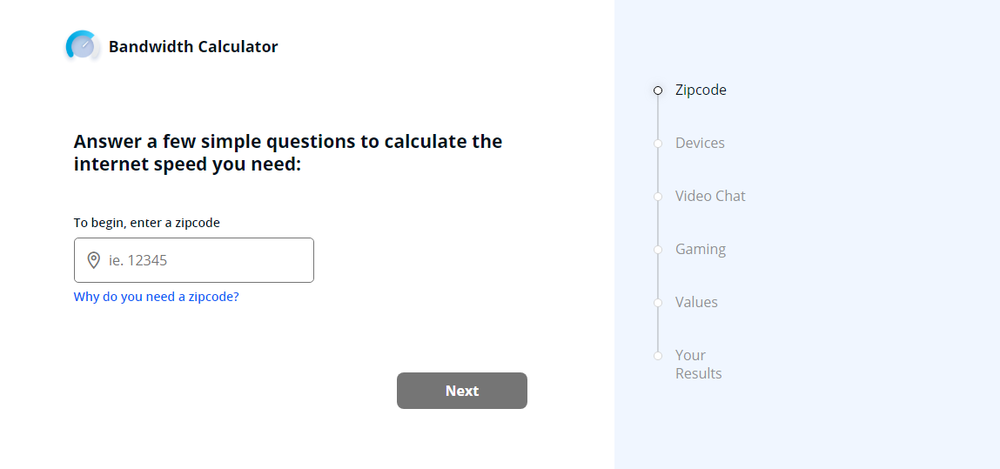
Task: Select the Video Chat step dot
Action: pos(658,196)
